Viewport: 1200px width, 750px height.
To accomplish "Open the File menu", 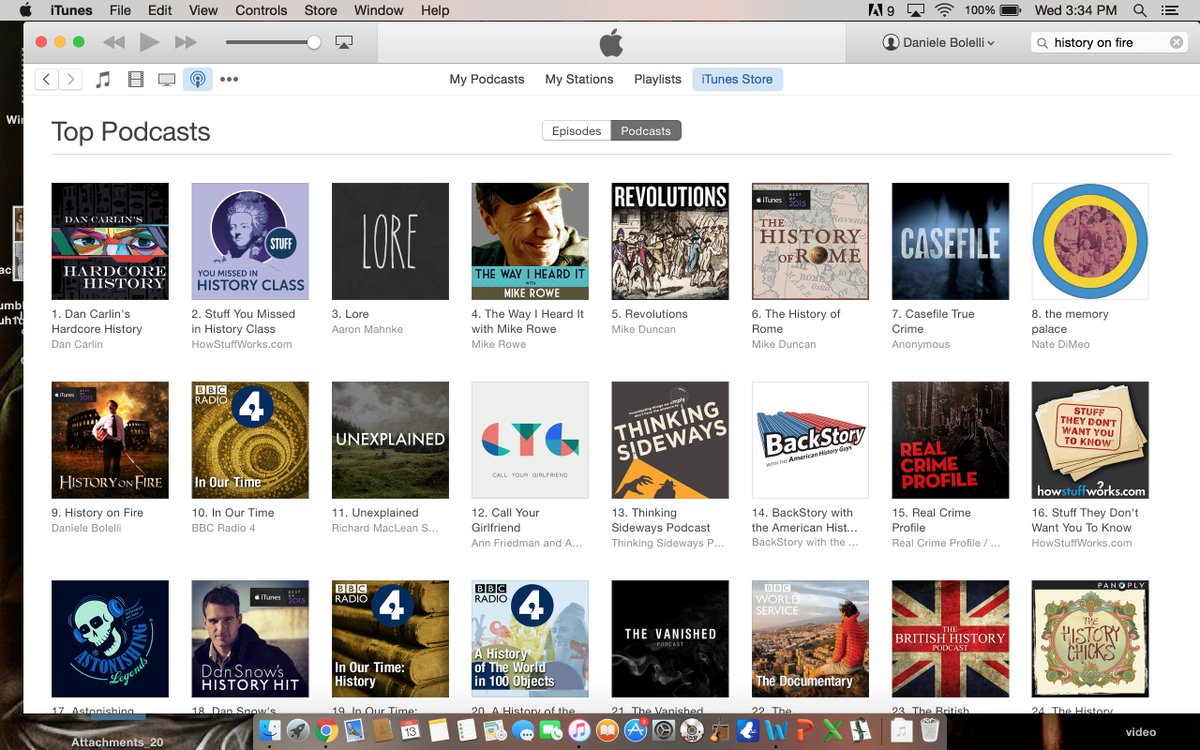I will pos(120,10).
